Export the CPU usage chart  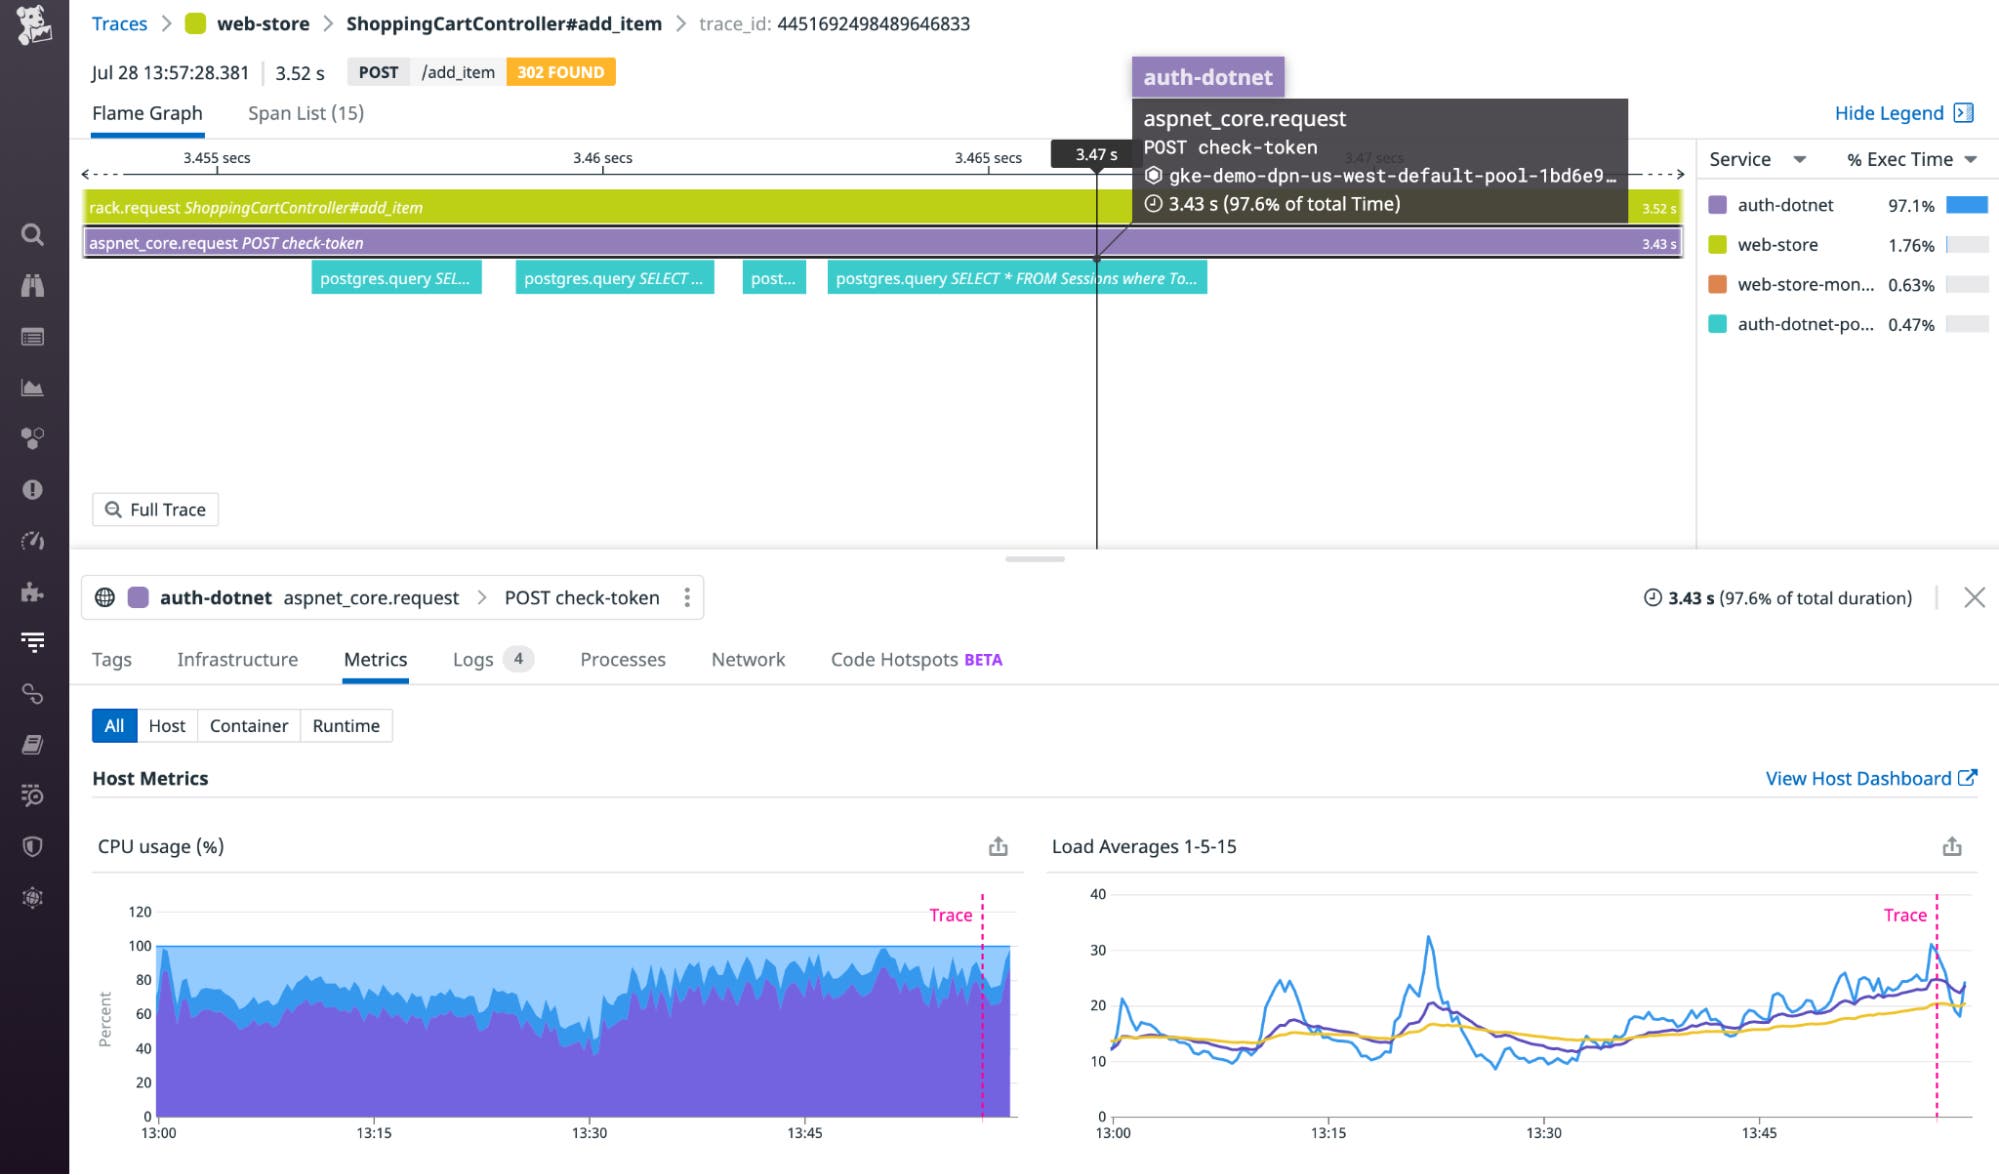pos(997,846)
